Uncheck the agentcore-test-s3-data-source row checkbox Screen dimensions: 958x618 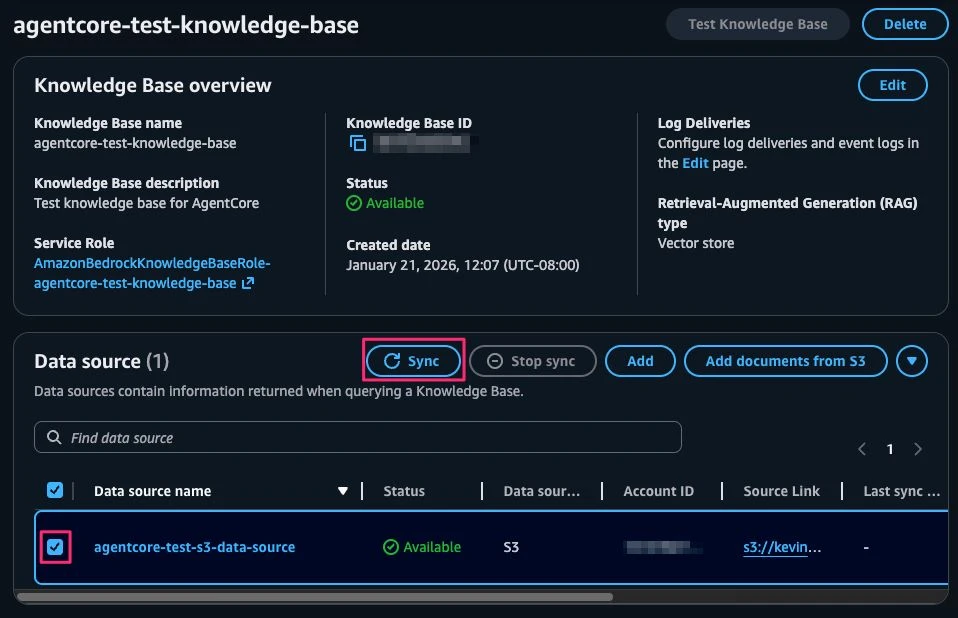[55, 547]
